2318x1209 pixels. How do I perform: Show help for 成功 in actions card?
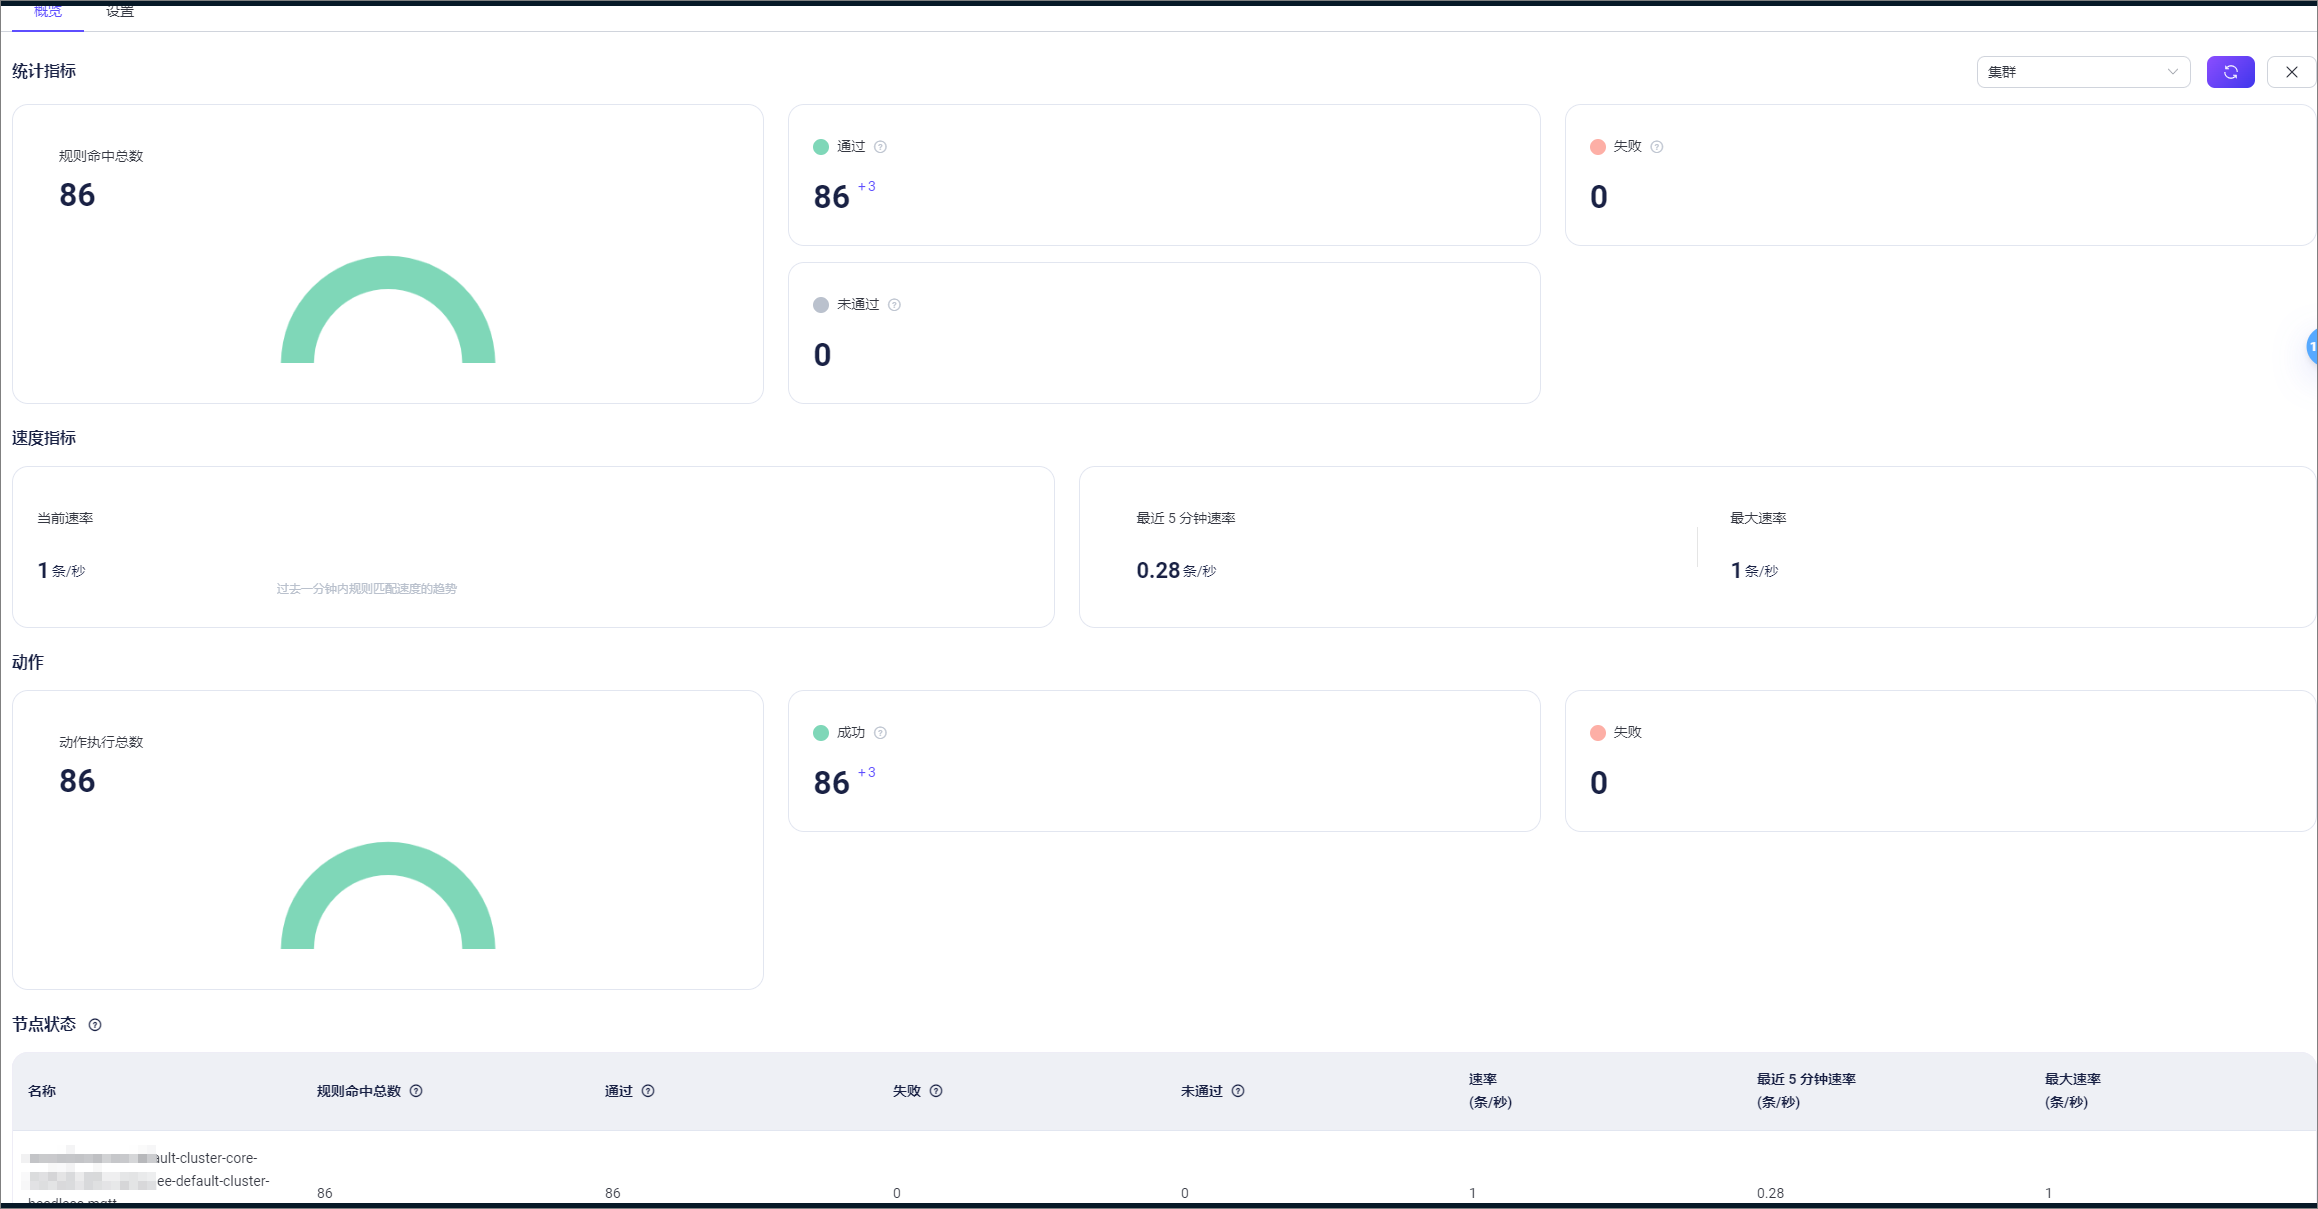(880, 733)
